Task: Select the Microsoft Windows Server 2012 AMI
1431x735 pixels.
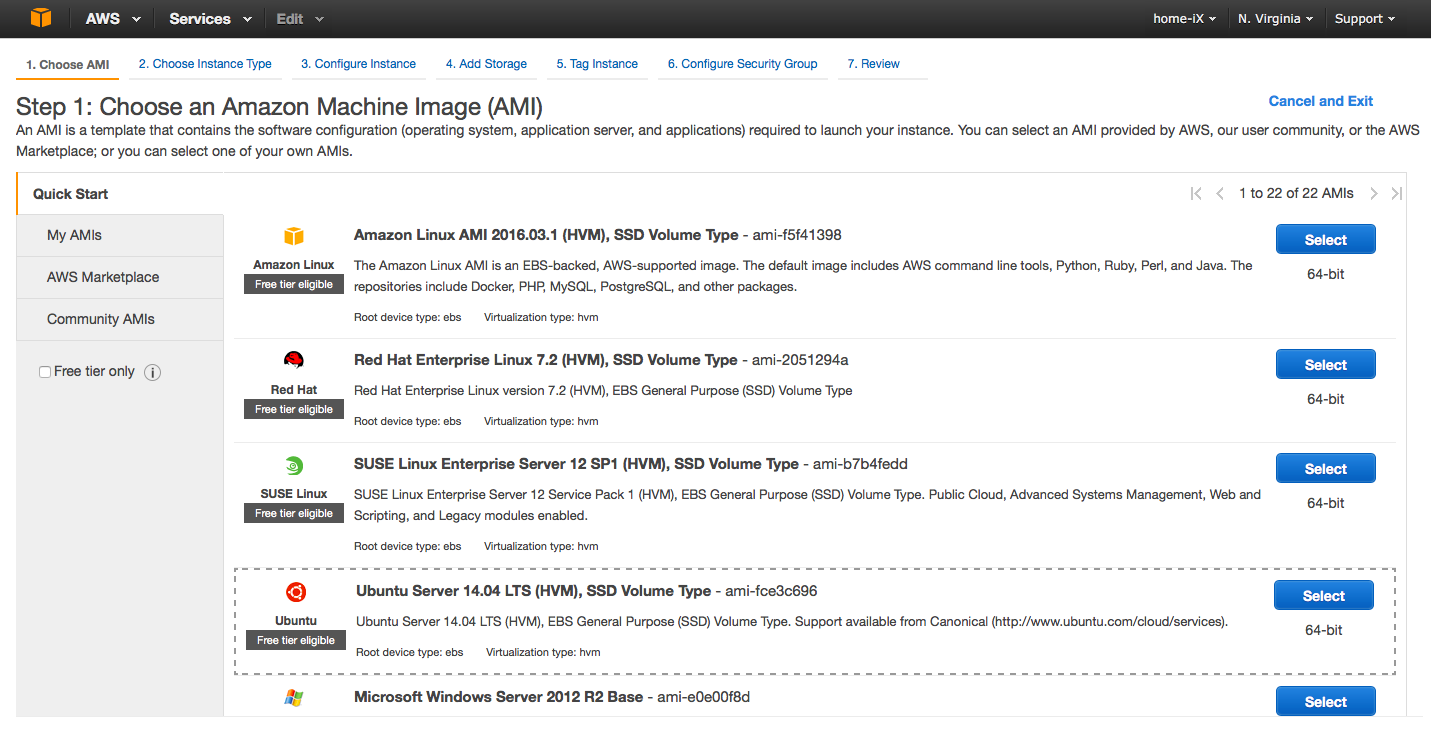Action: tap(1326, 701)
